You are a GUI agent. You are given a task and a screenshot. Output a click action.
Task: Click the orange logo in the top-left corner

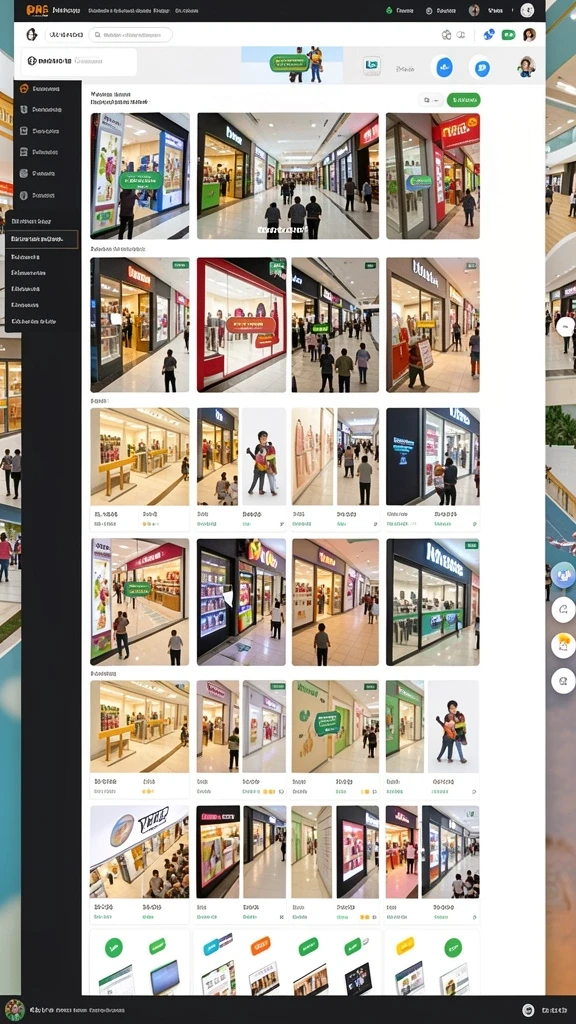37,10
